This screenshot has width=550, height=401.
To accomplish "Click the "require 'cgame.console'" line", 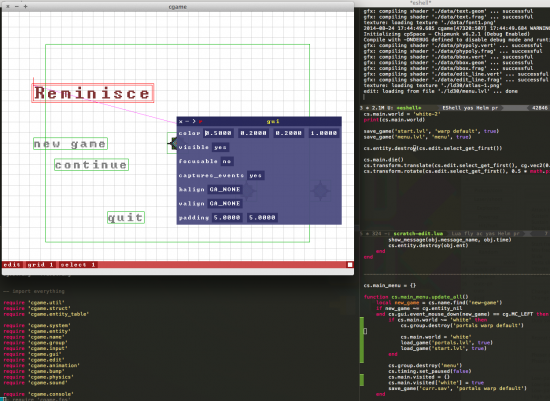I will [x=38, y=394].
